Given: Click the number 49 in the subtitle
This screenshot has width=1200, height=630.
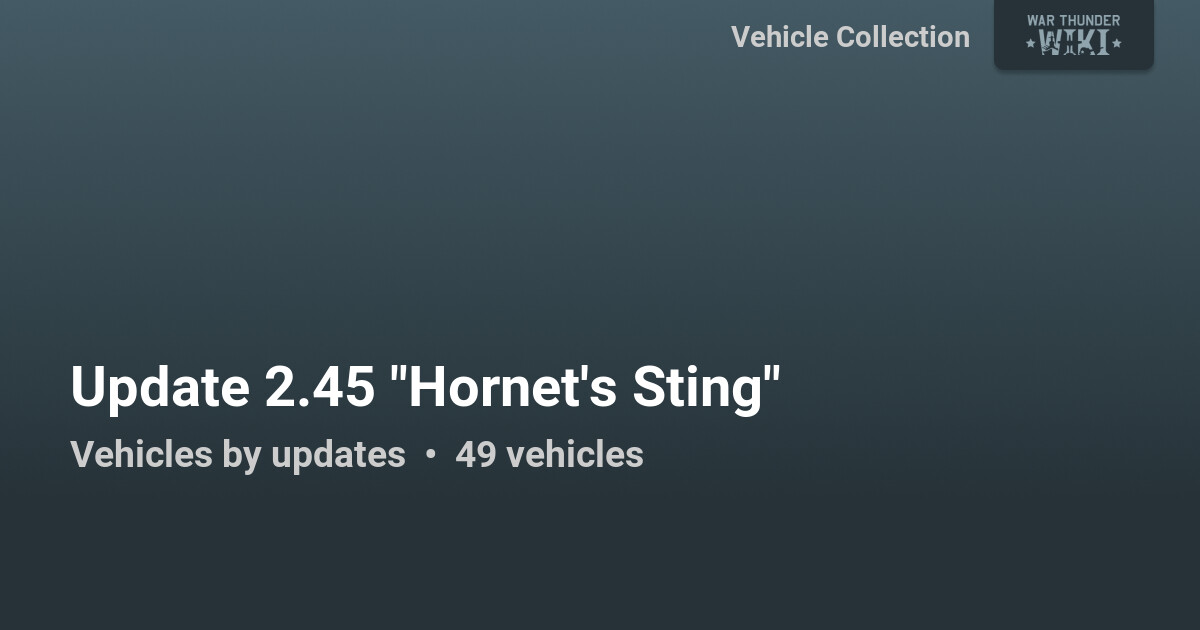Looking at the screenshot, I should click(x=476, y=455).
